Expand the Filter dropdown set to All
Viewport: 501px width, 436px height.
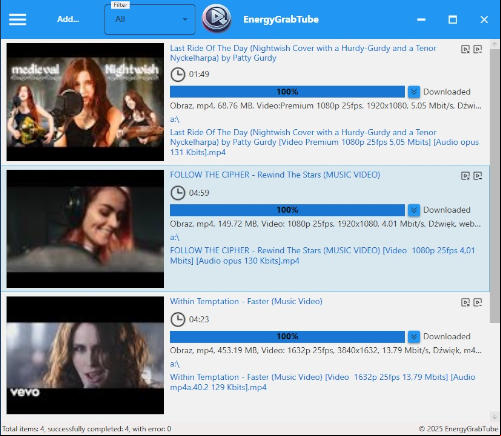pyautogui.click(x=150, y=19)
